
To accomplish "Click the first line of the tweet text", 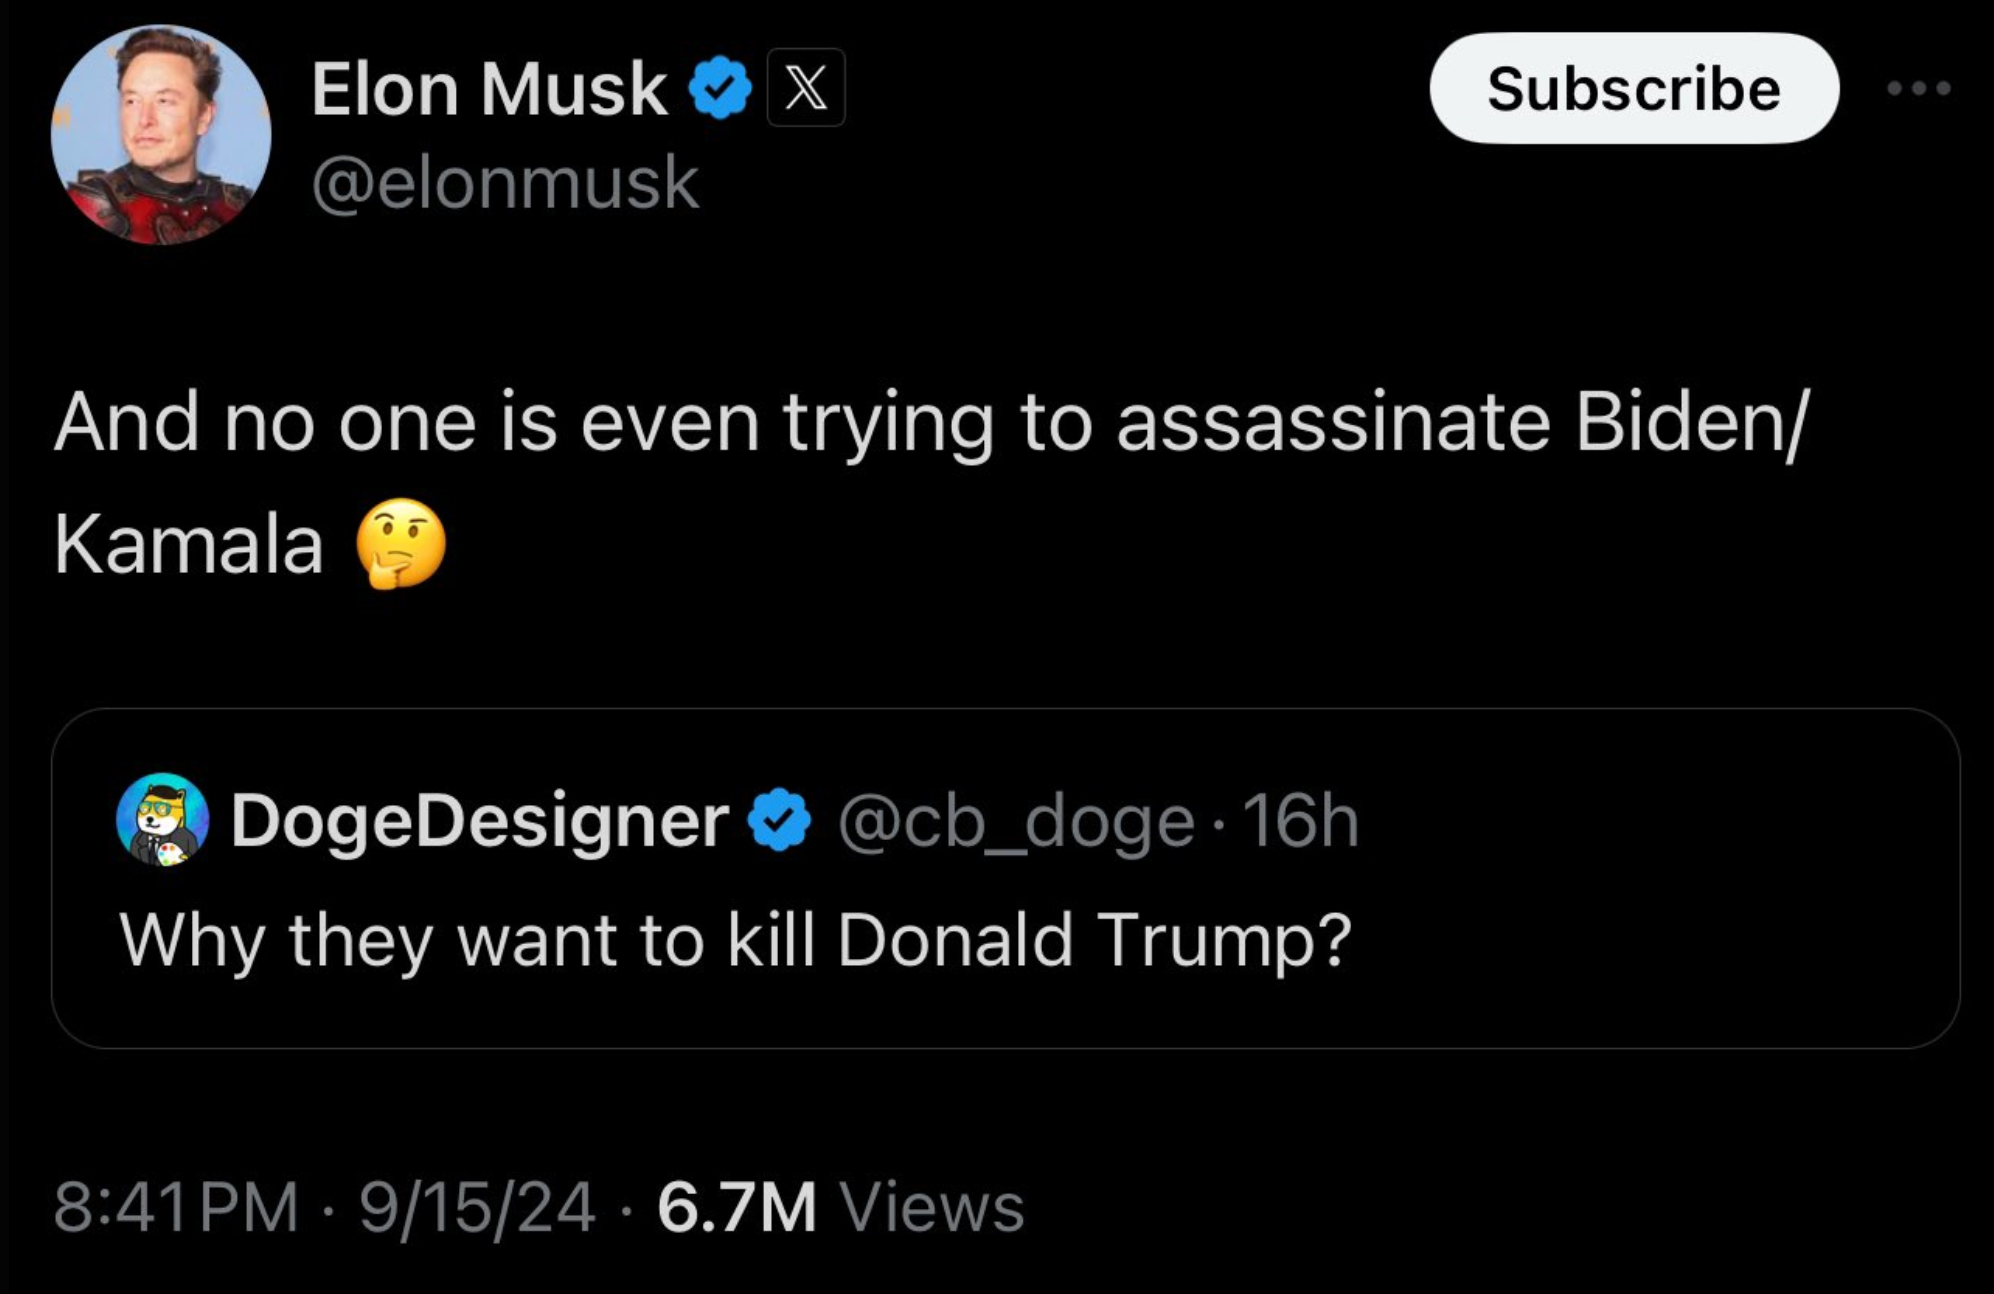I will pos(930,422).
